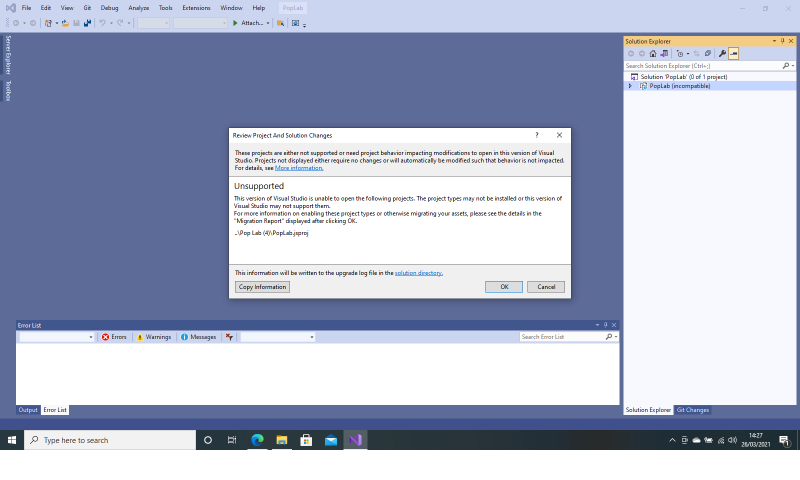Click the Visual Studio logo icon
The height and width of the screenshot is (480, 800).
pyautogui.click(x=10, y=8)
